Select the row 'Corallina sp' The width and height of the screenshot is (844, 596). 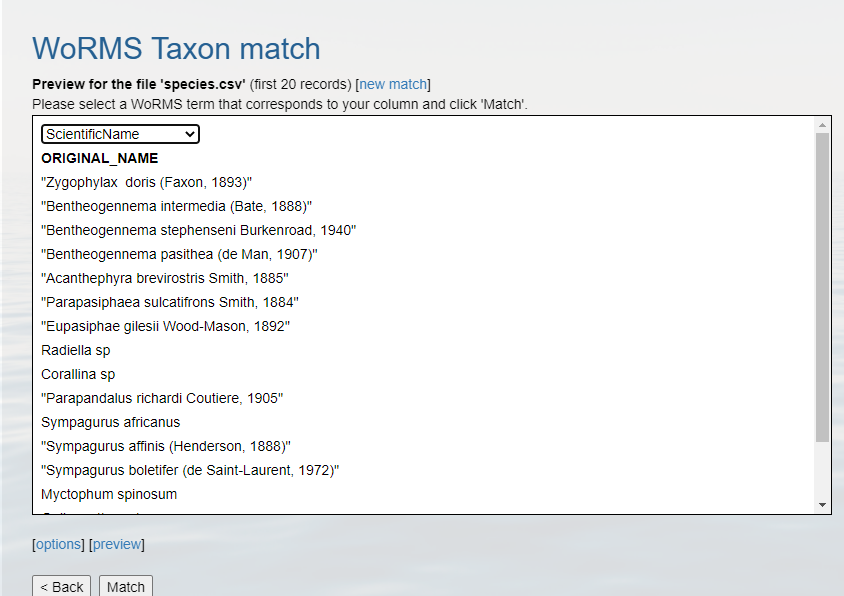(x=78, y=374)
